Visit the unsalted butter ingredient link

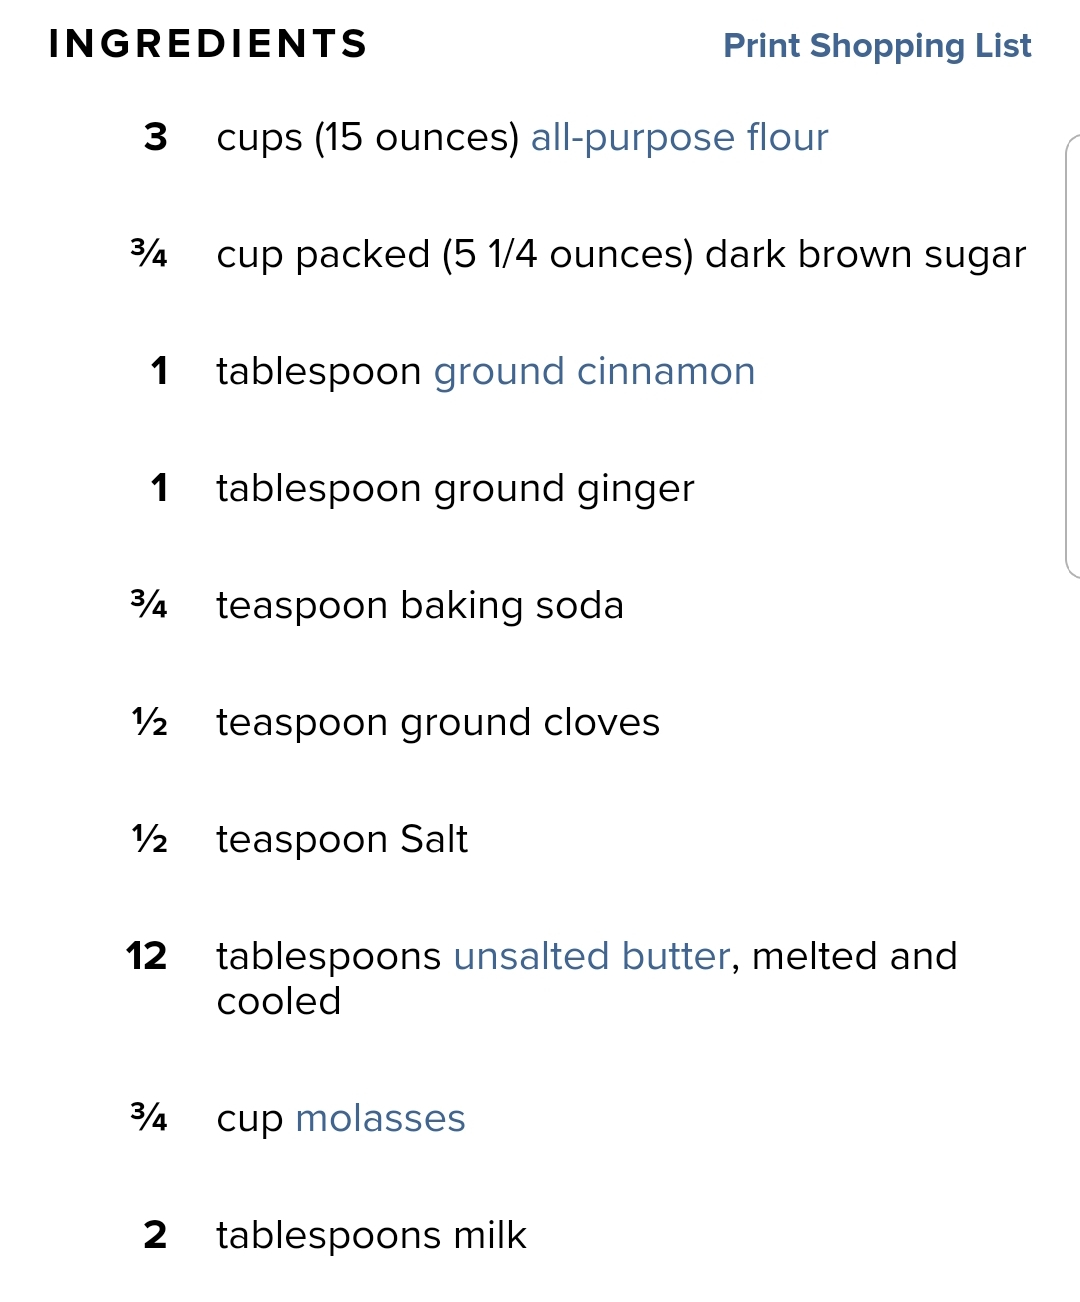tap(592, 956)
